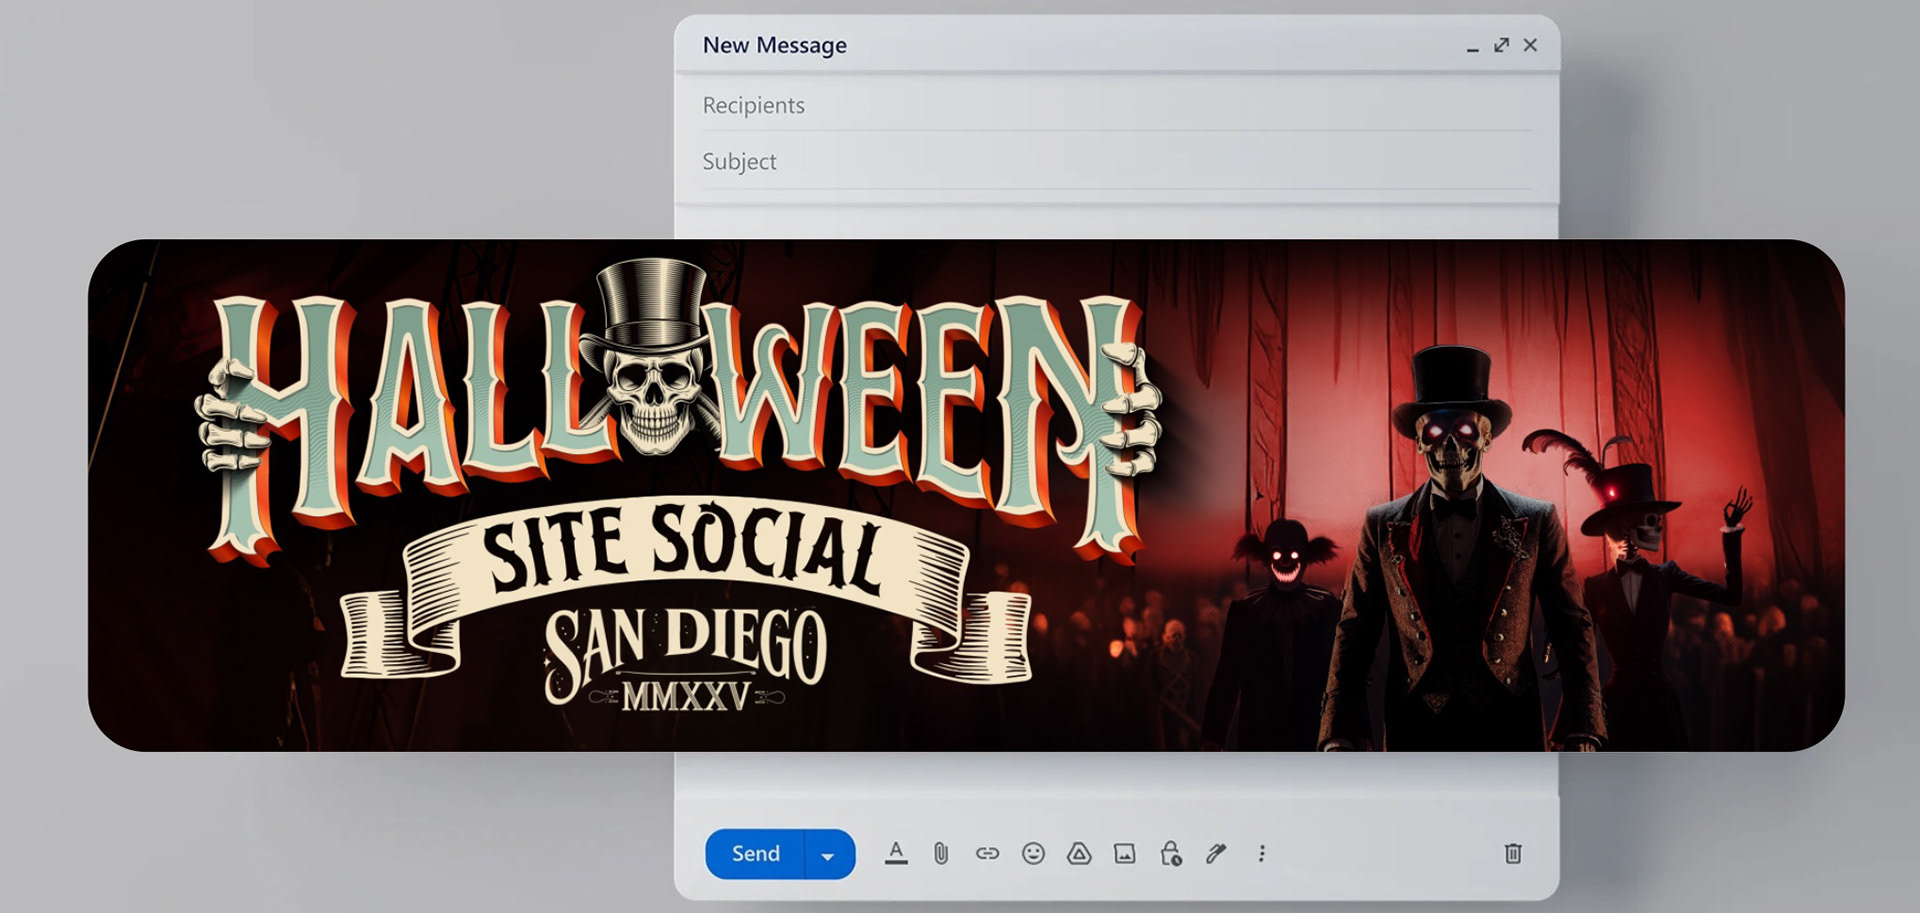Insert files using the Drive icon
The width and height of the screenshot is (1920, 913).
(1079, 853)
